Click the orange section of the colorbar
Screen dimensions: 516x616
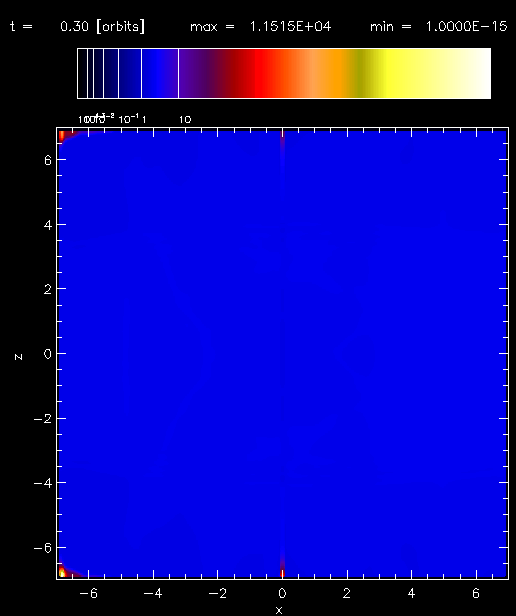tap(334, 73)
